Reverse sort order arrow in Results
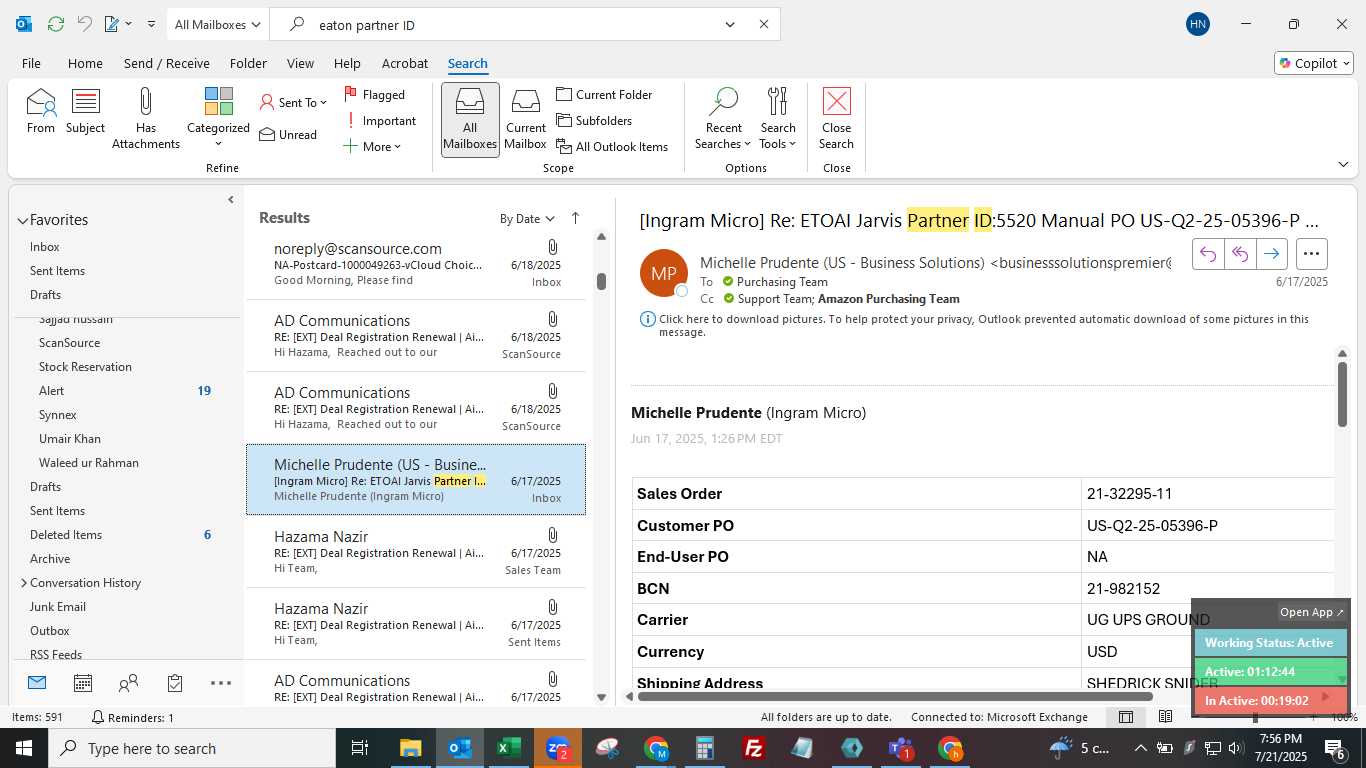The image size is (1366, 768). coord(575,218)
